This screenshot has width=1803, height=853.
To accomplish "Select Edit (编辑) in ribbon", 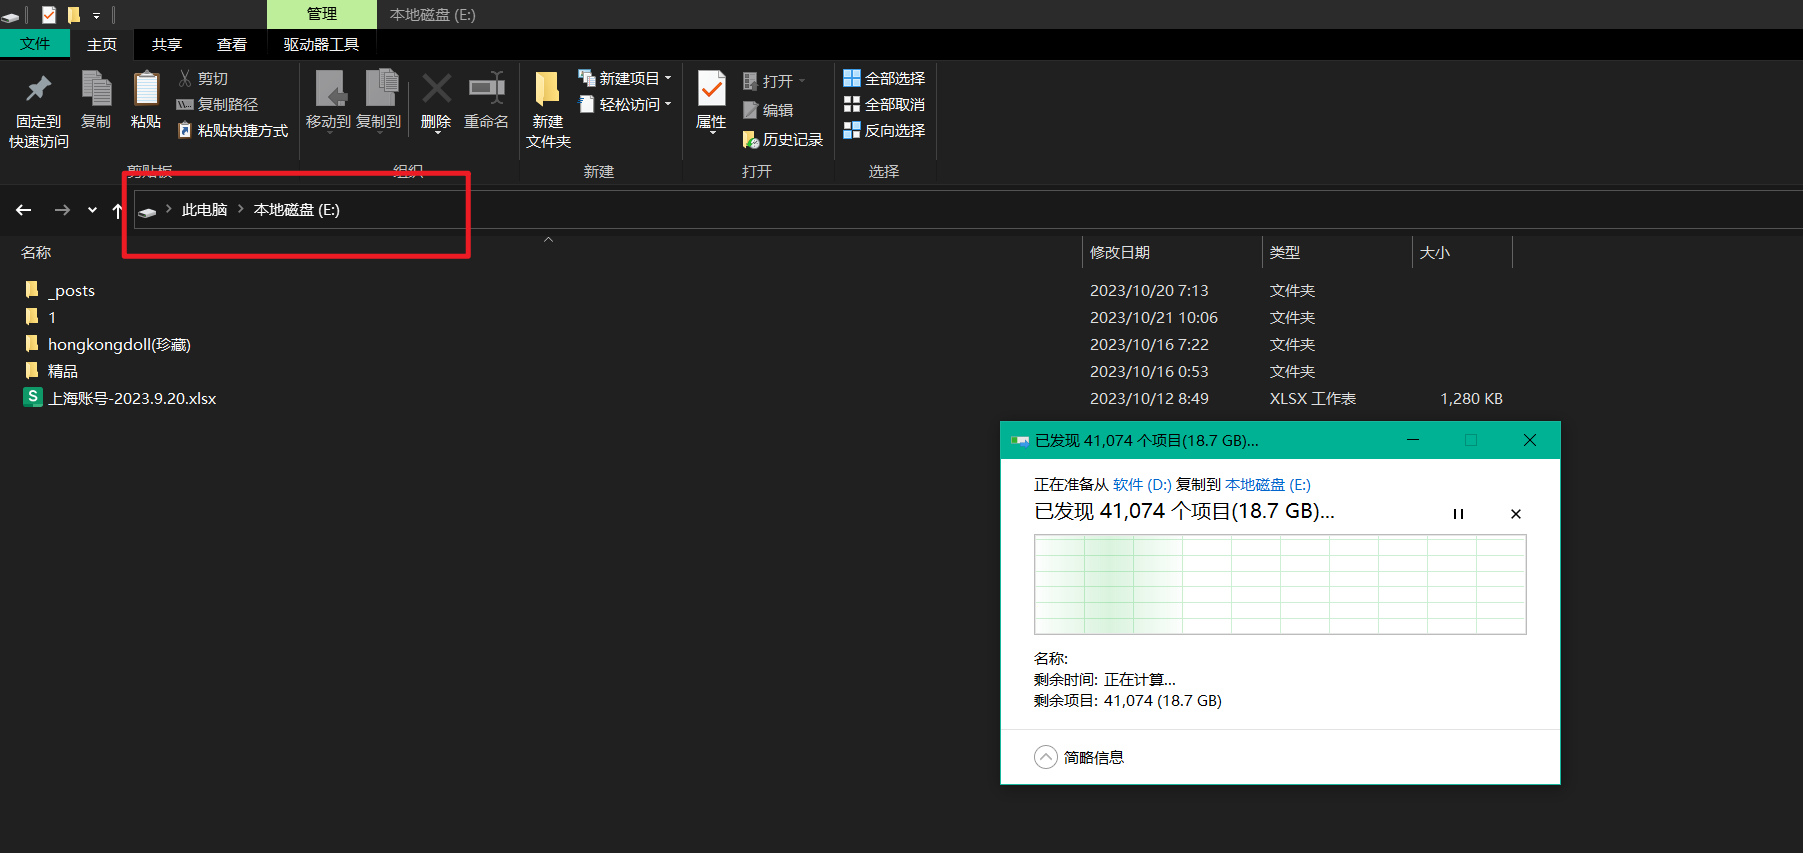I will (768, 110).
